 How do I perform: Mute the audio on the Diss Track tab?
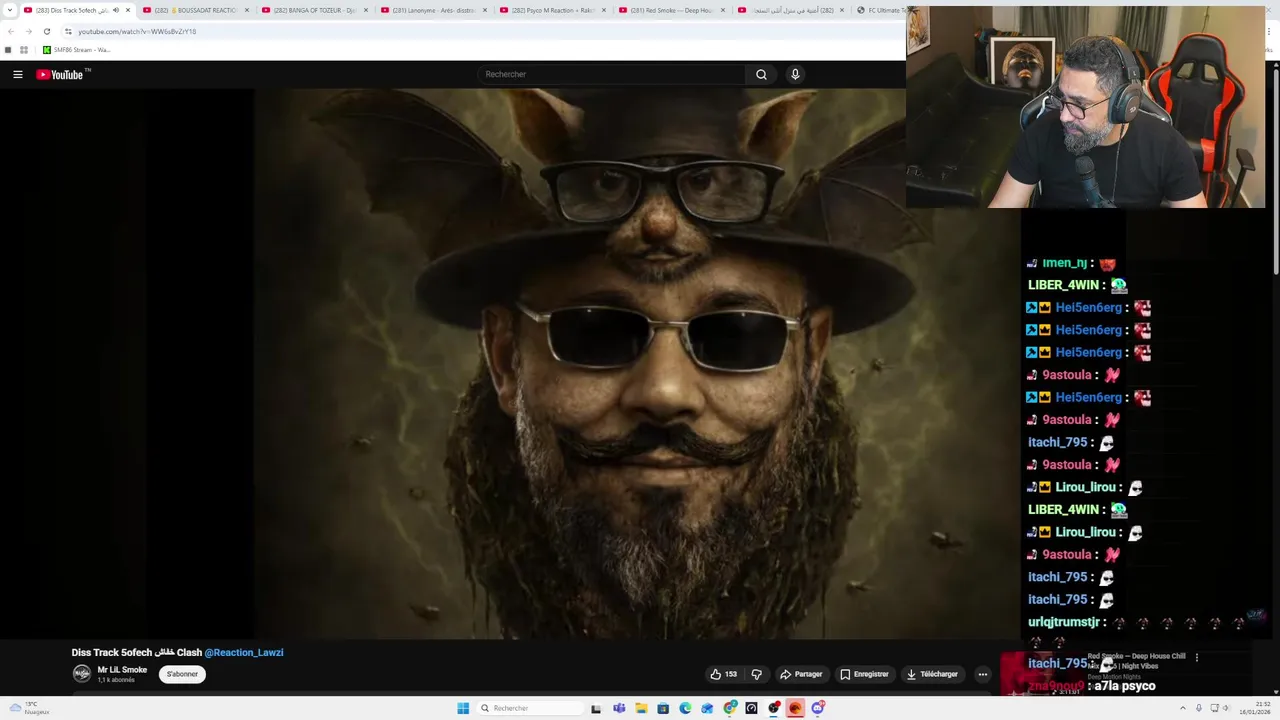[115, 10]
